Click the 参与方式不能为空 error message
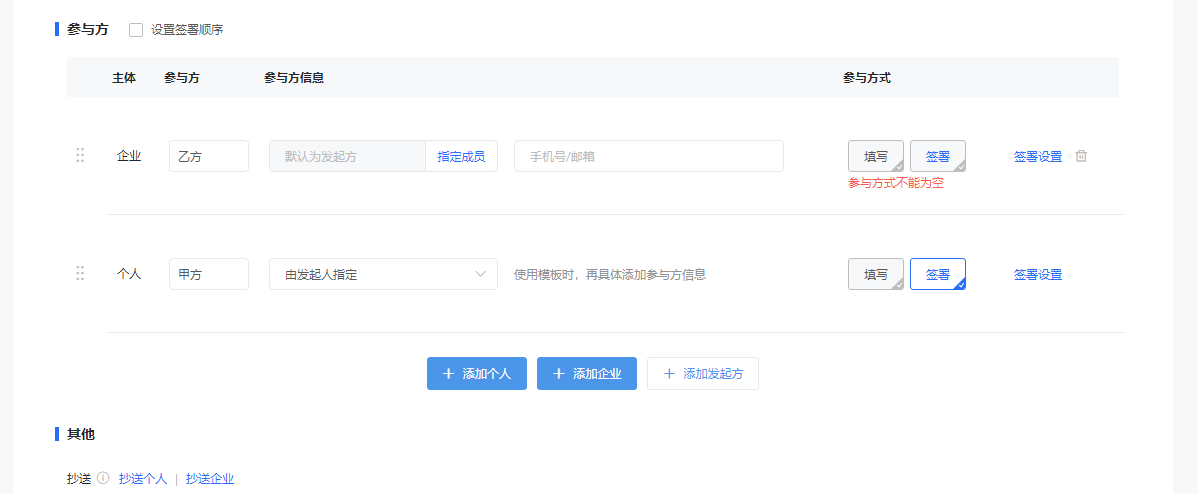The width and height of the screenshot is (1198, 494). pos(895,183)
